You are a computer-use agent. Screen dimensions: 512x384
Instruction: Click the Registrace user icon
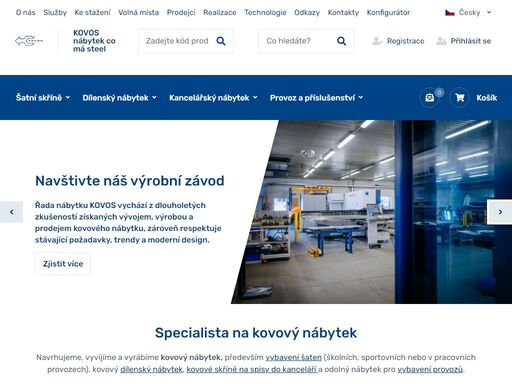tap(377, 41)
